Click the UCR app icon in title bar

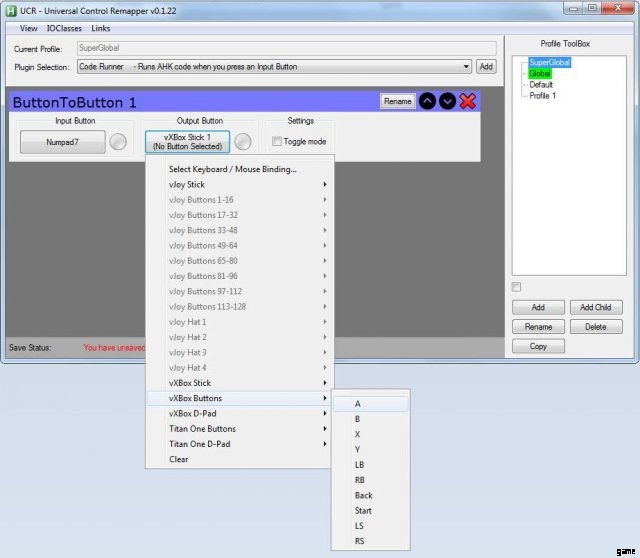(11, 8)
